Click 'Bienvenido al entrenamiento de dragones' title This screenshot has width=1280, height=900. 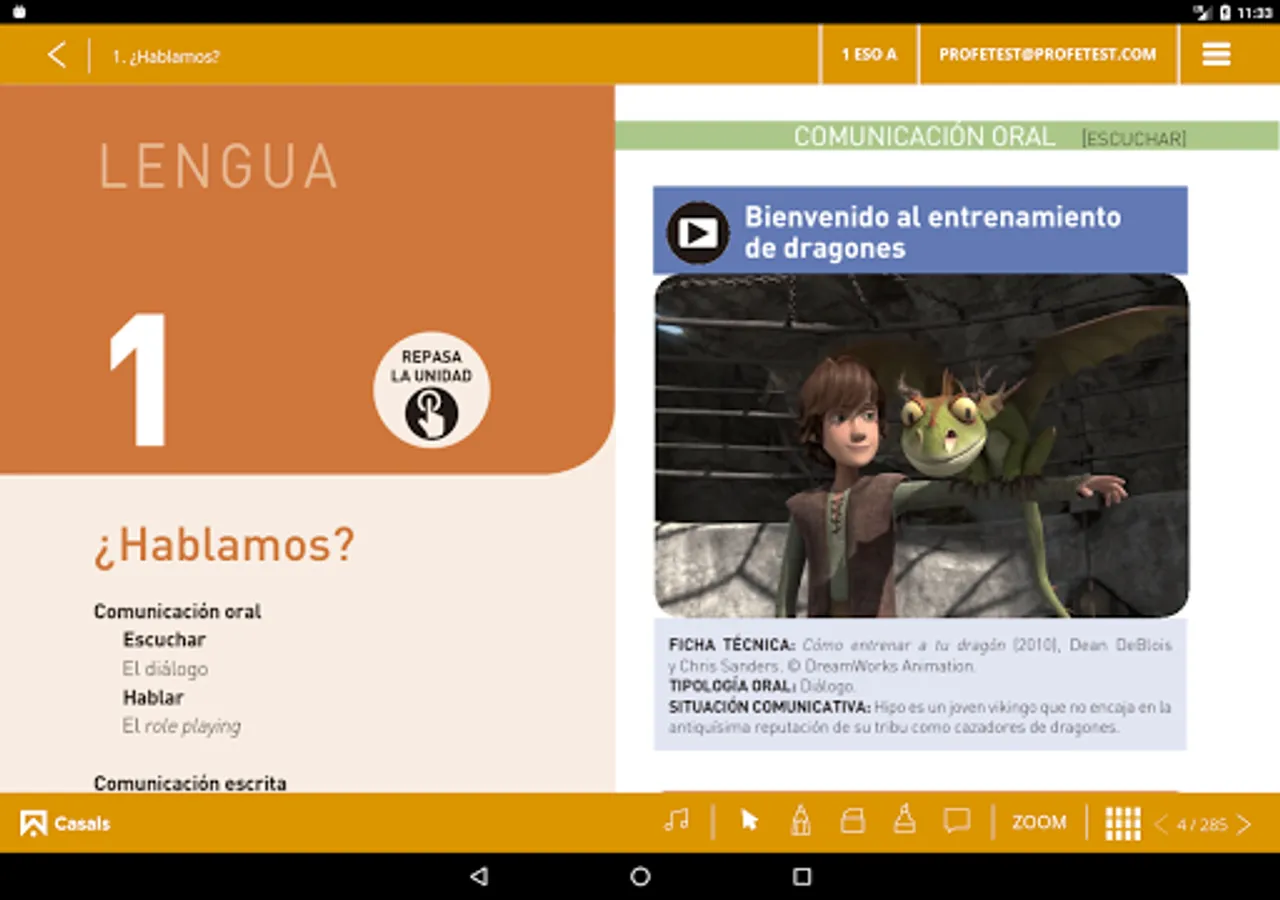coord(933,232)
